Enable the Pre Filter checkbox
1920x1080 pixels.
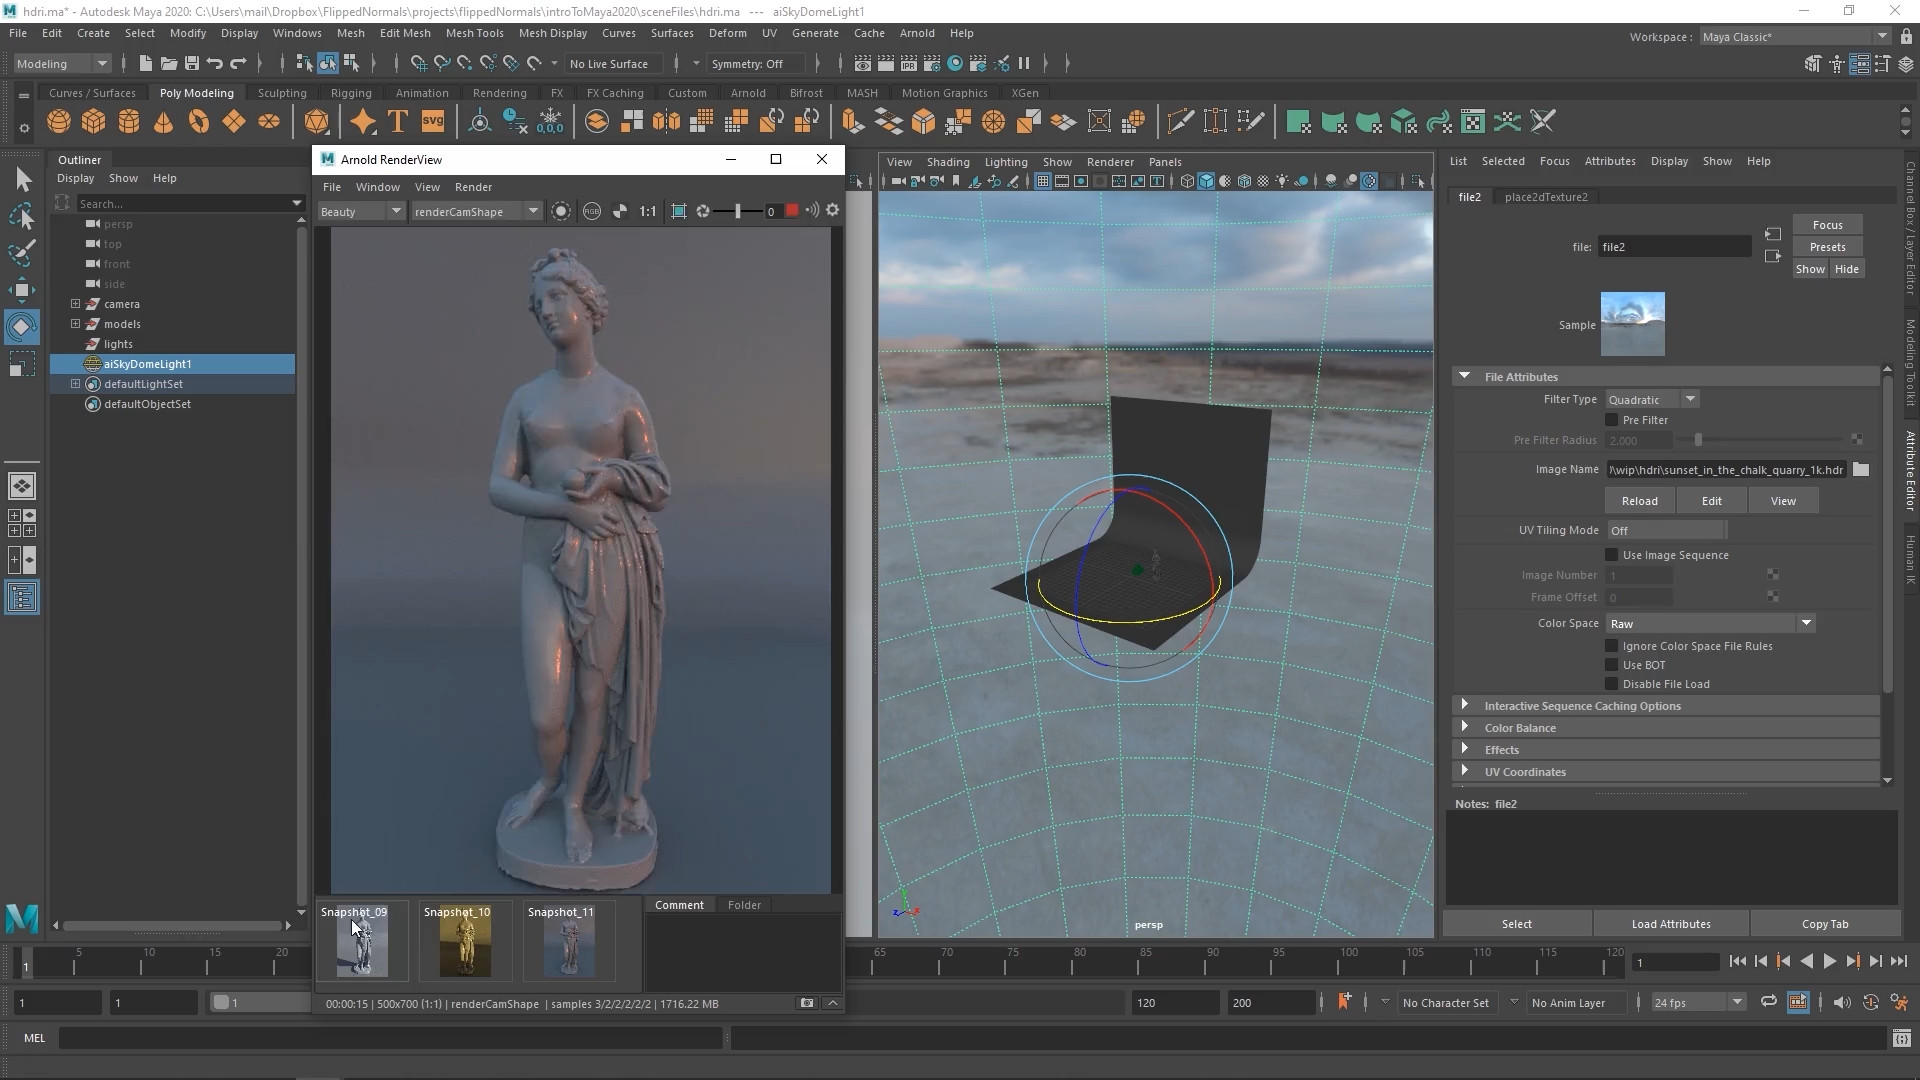[x=1611, y=420]
